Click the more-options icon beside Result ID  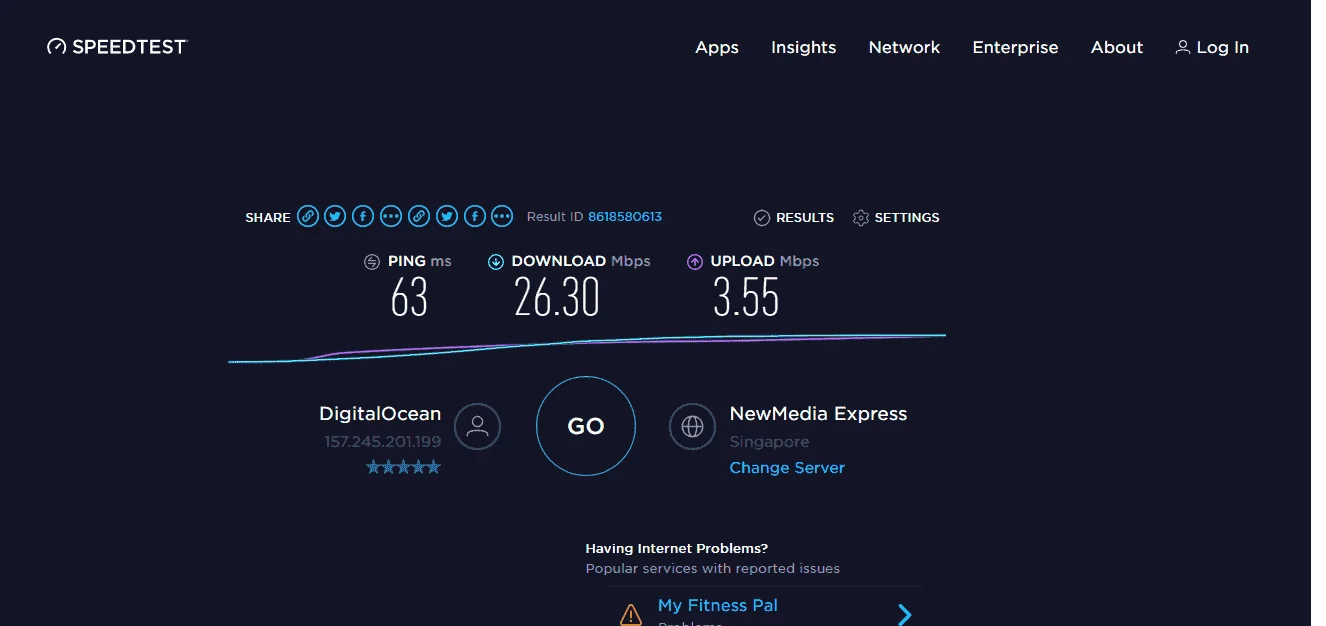point(503,216)
